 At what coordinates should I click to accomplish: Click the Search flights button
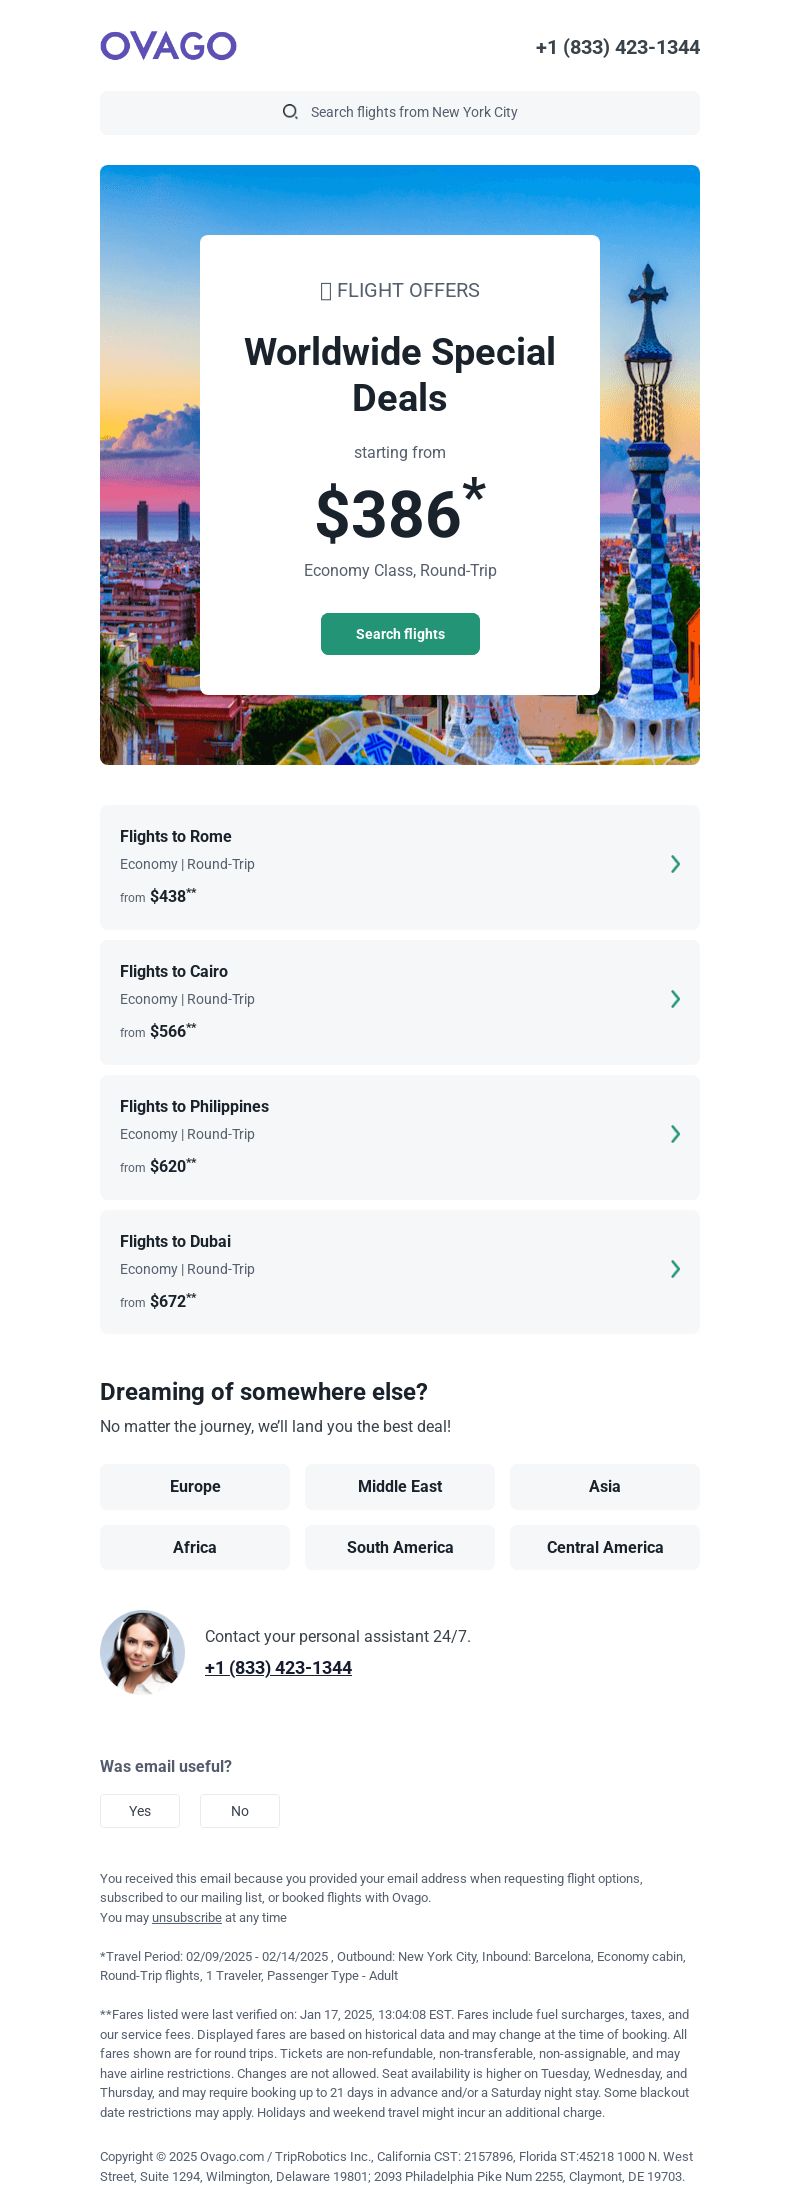click(400, 634)
